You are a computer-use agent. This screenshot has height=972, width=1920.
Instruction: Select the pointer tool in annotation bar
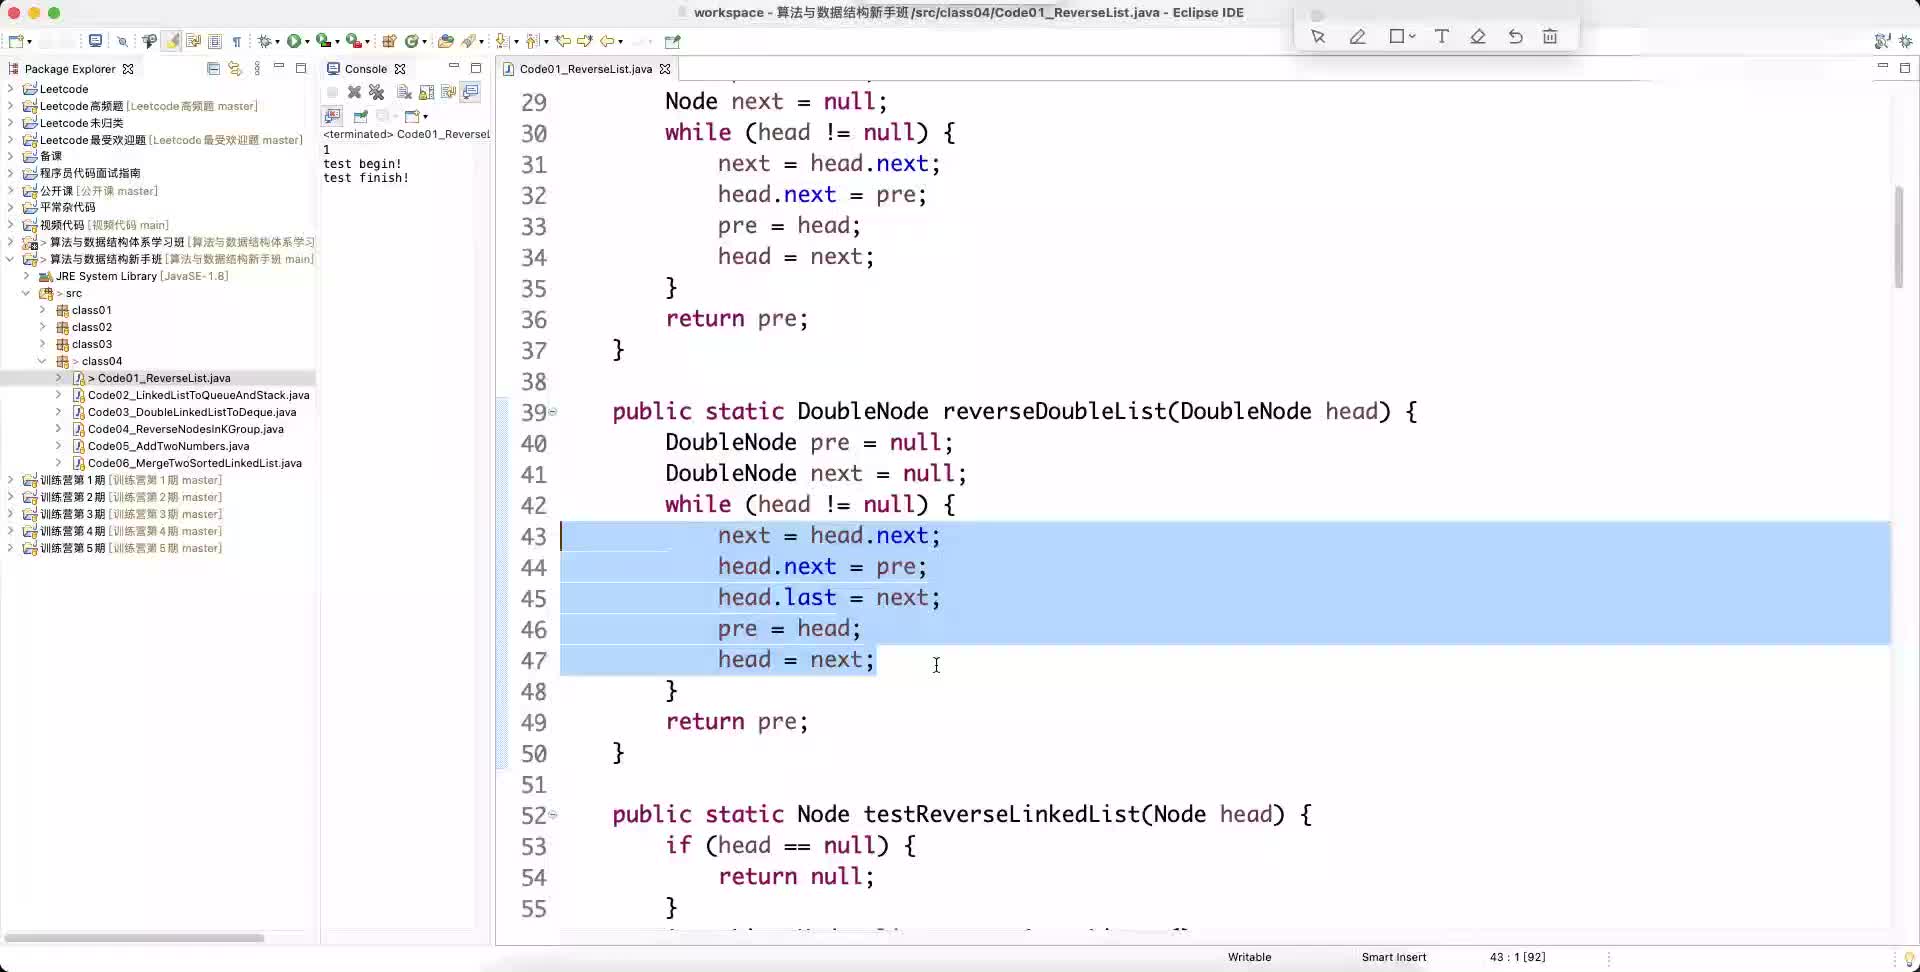[x=1318, y=37]
